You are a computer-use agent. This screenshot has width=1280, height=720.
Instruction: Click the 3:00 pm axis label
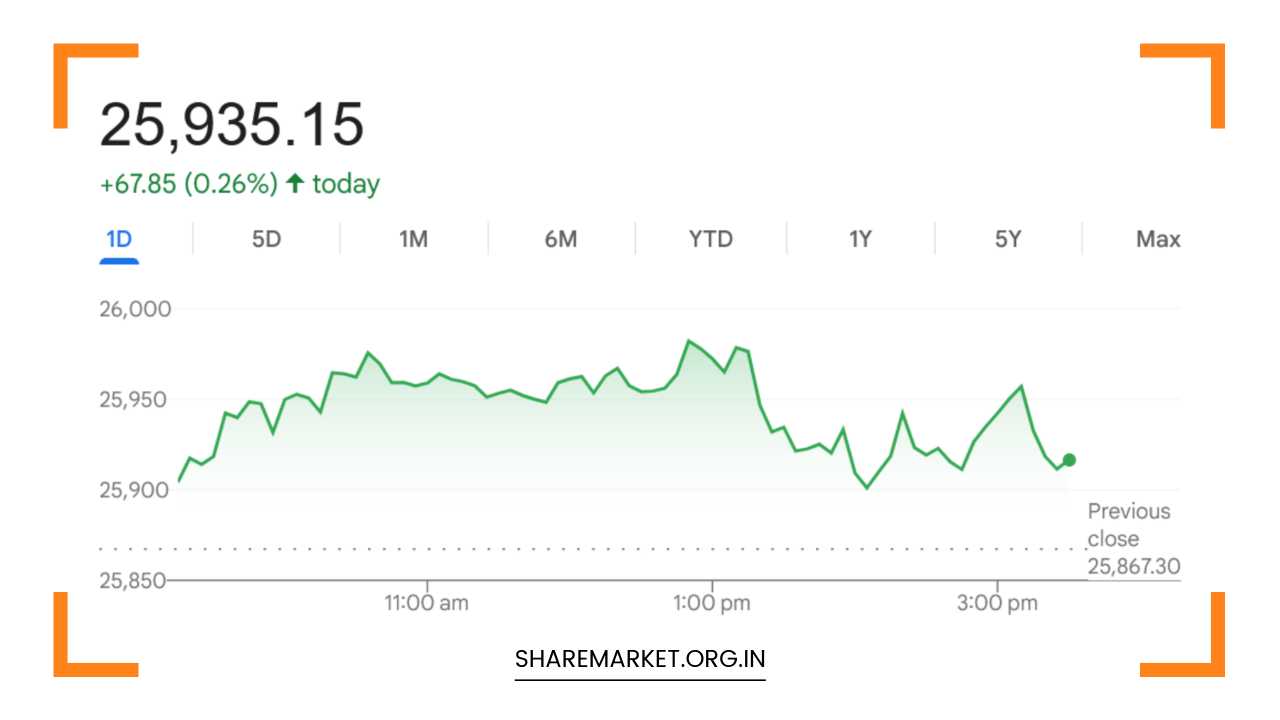coord(997,603)
